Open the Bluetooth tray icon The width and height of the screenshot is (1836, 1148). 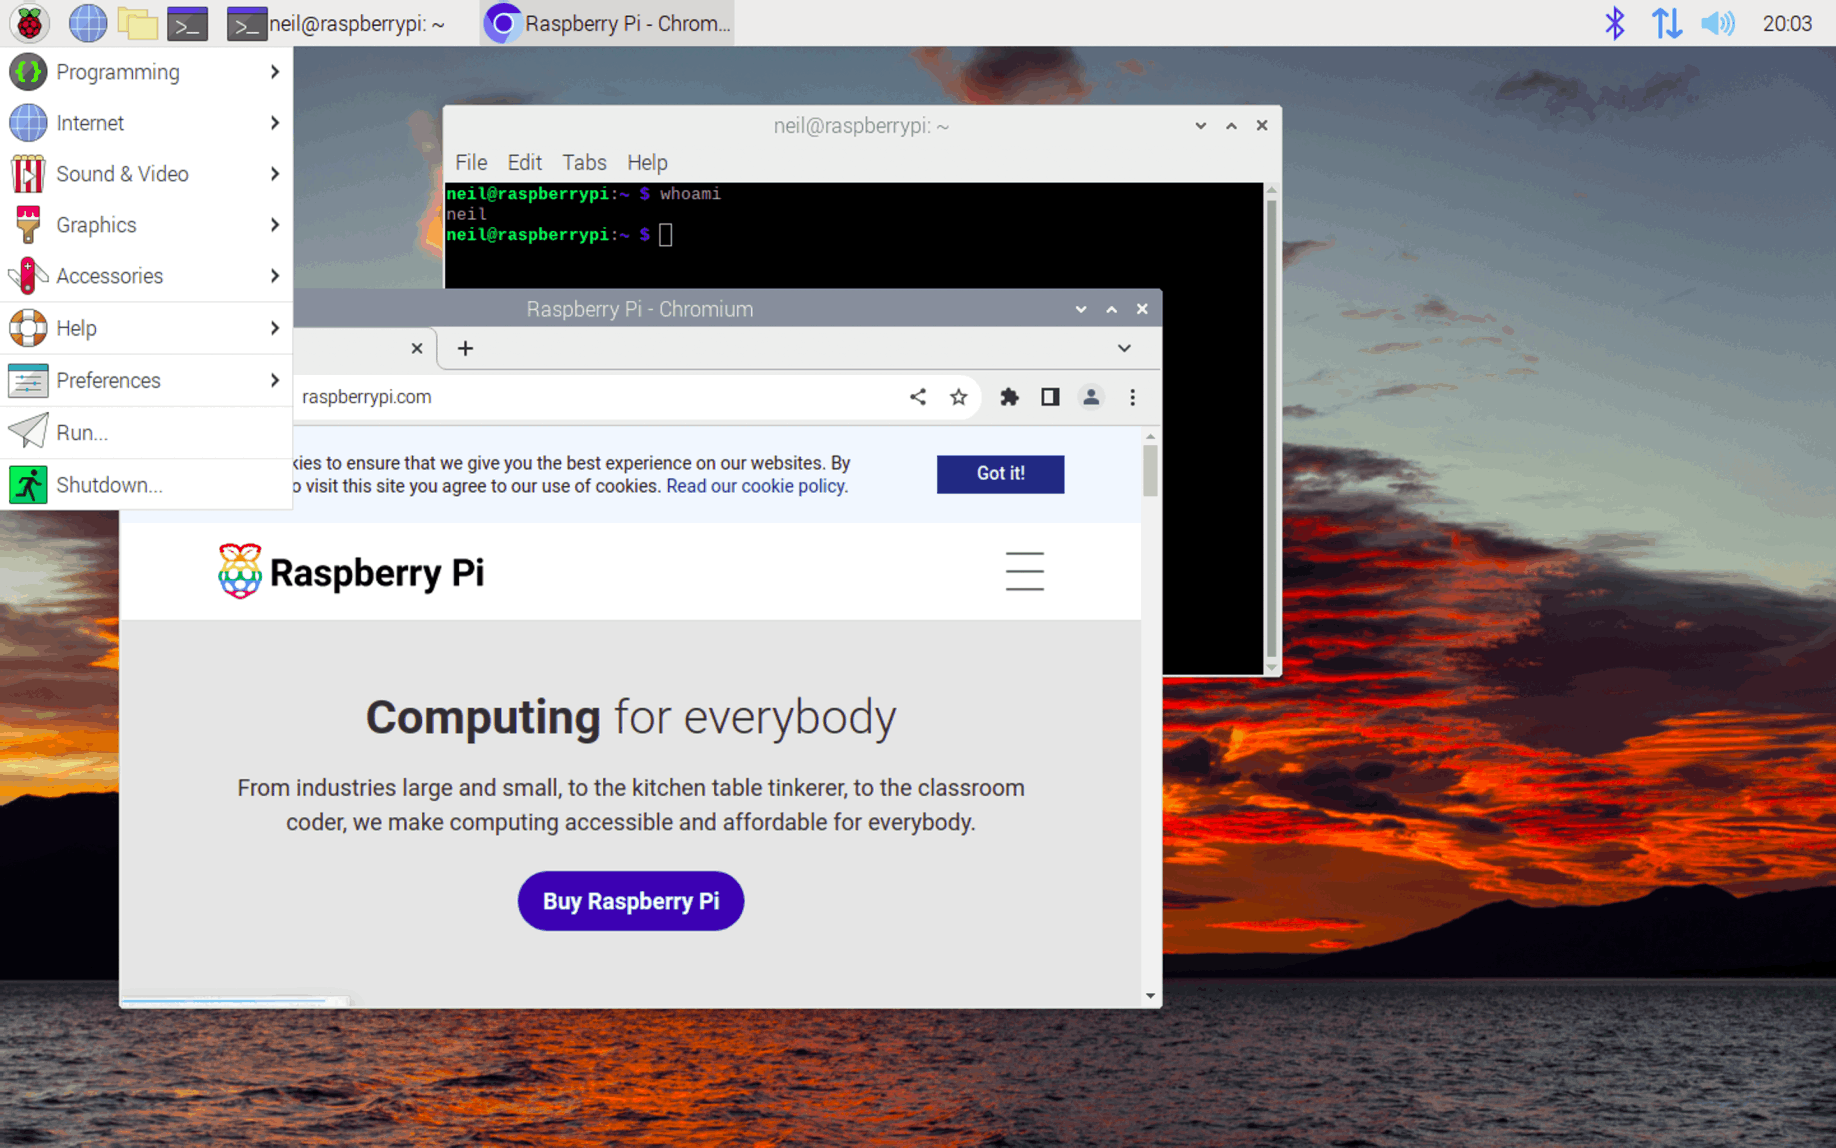pos(1614,23)
